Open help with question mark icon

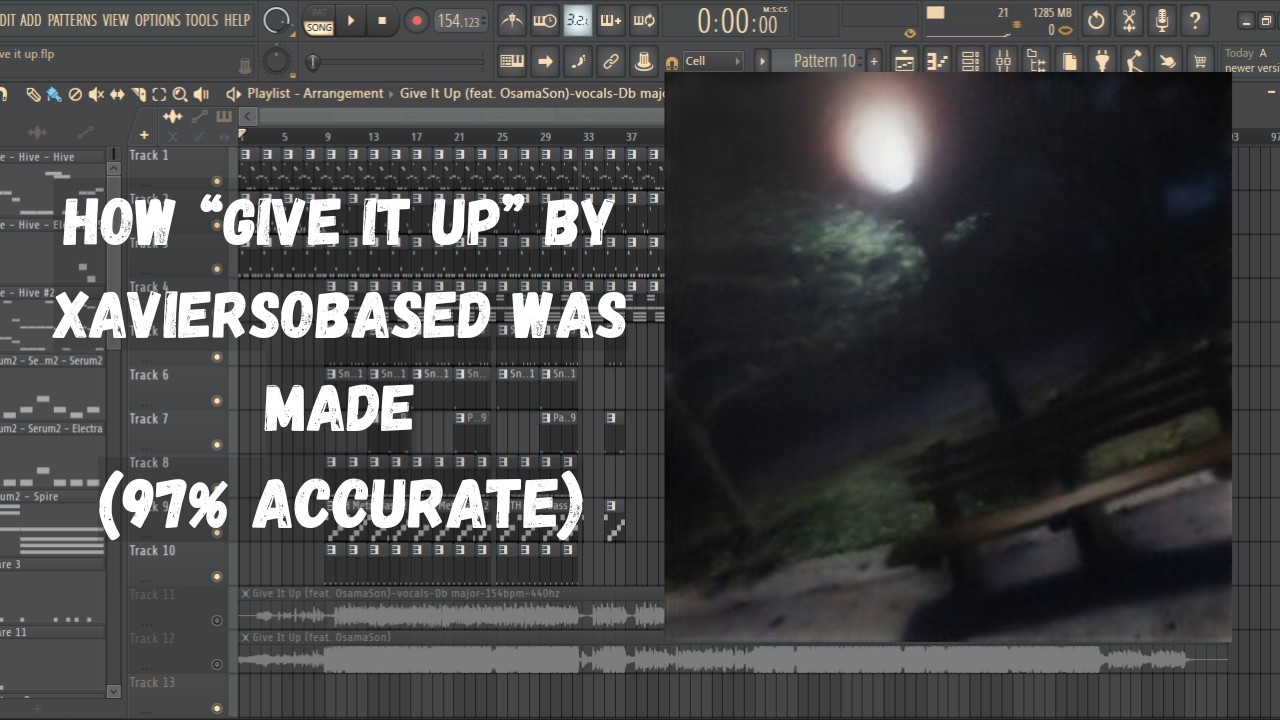pyautogui.click(x=1195, y=20)
